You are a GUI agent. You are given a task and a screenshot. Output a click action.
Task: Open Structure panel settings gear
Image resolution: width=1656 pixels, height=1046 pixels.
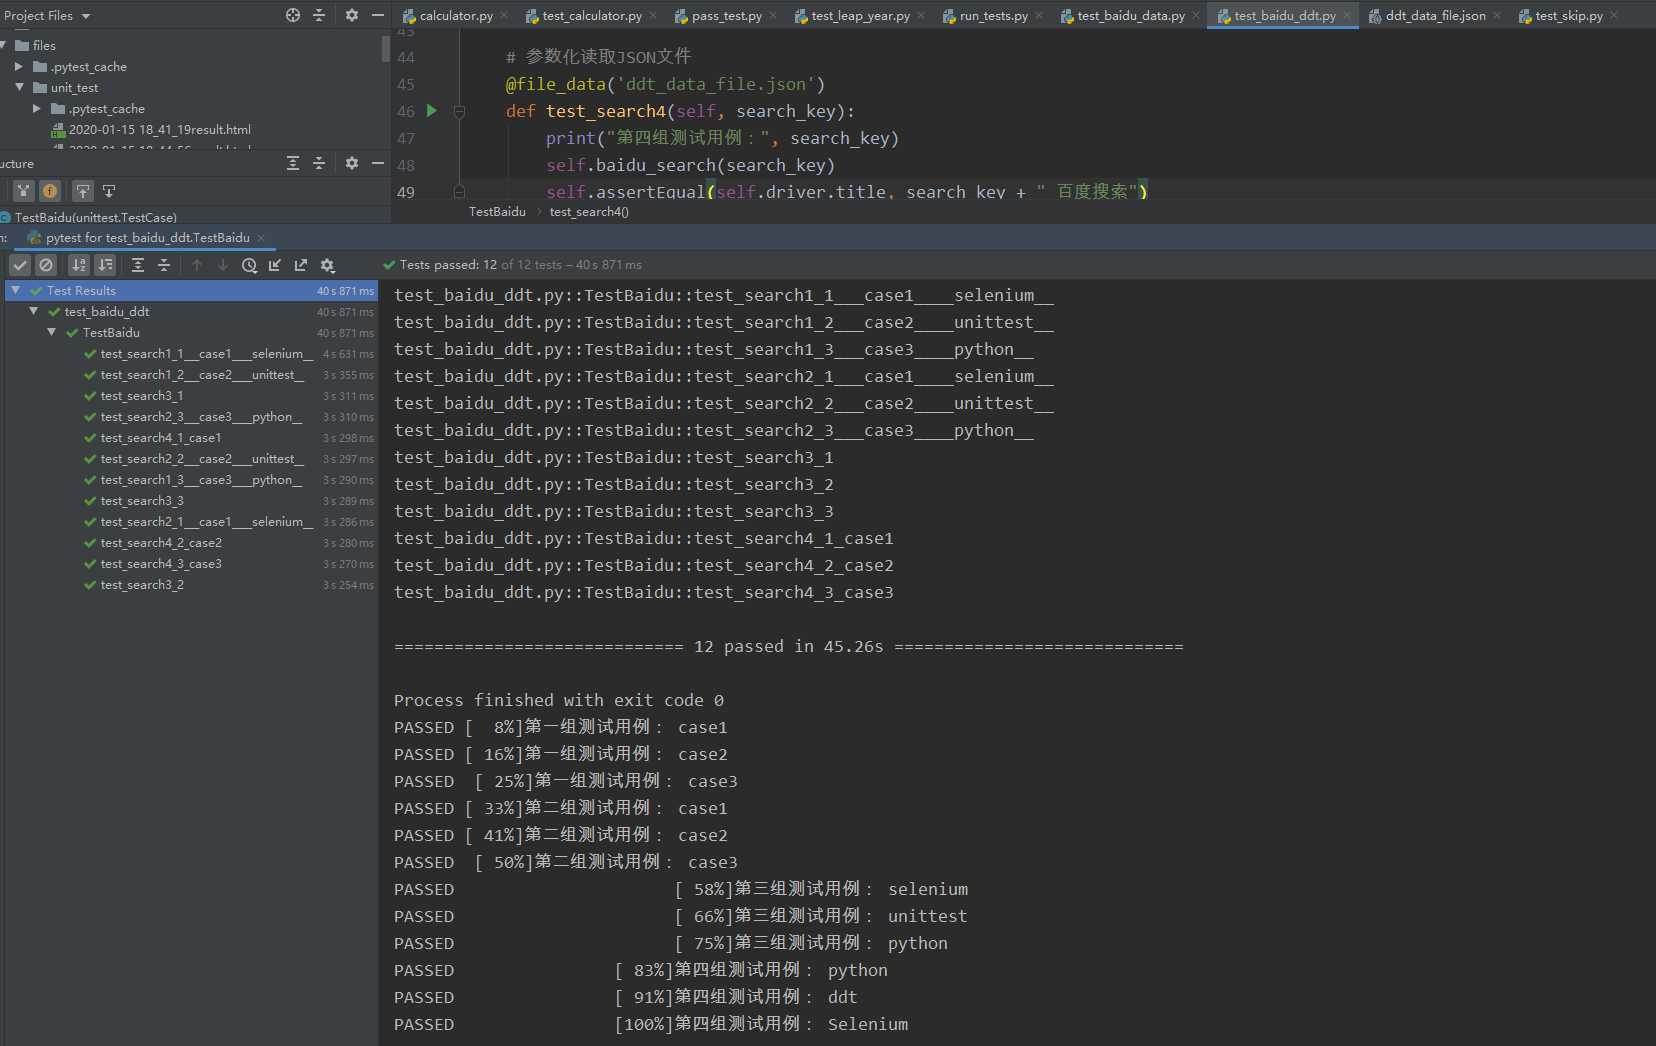click(352, 163)
